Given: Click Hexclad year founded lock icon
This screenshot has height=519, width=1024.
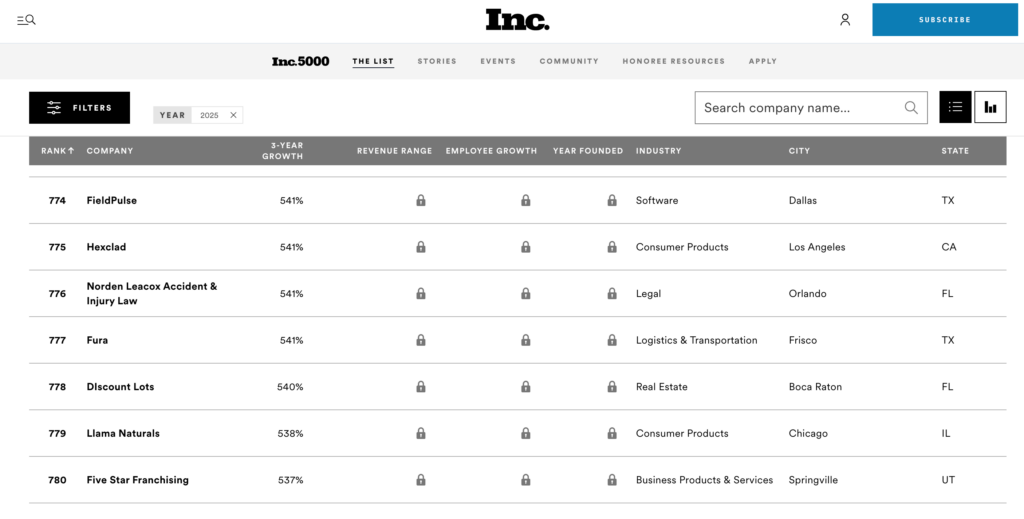Looking at the screenshot, I should (612, 247).
